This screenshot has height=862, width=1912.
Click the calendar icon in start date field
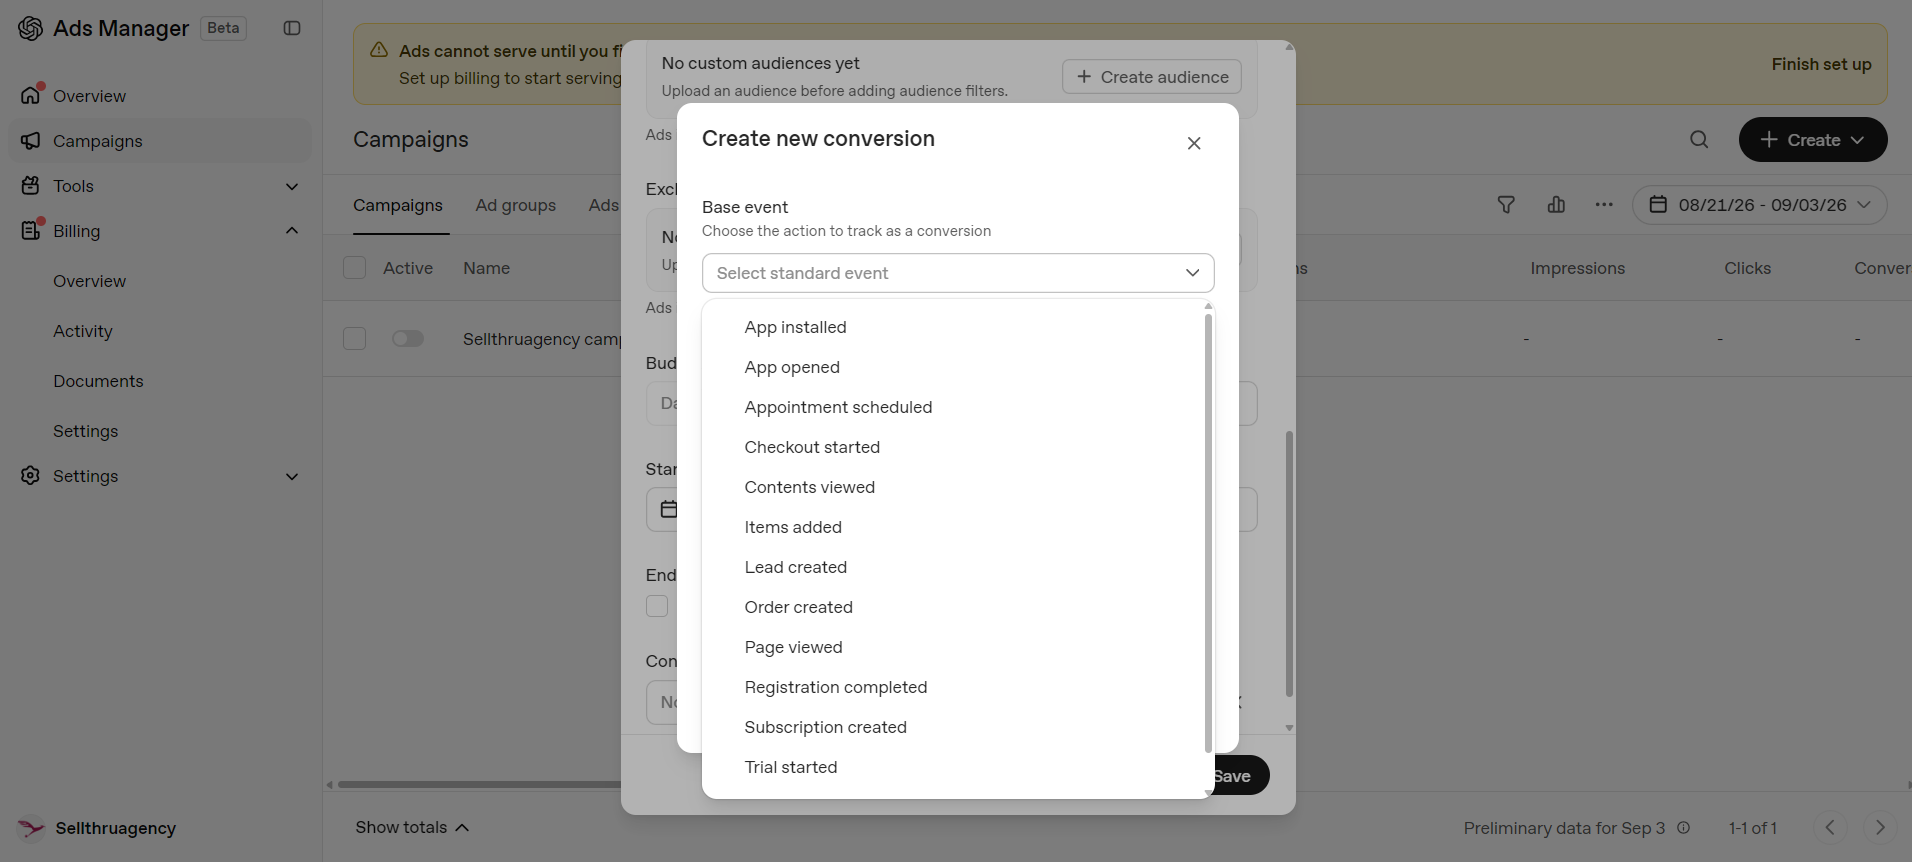coord(669,509)
